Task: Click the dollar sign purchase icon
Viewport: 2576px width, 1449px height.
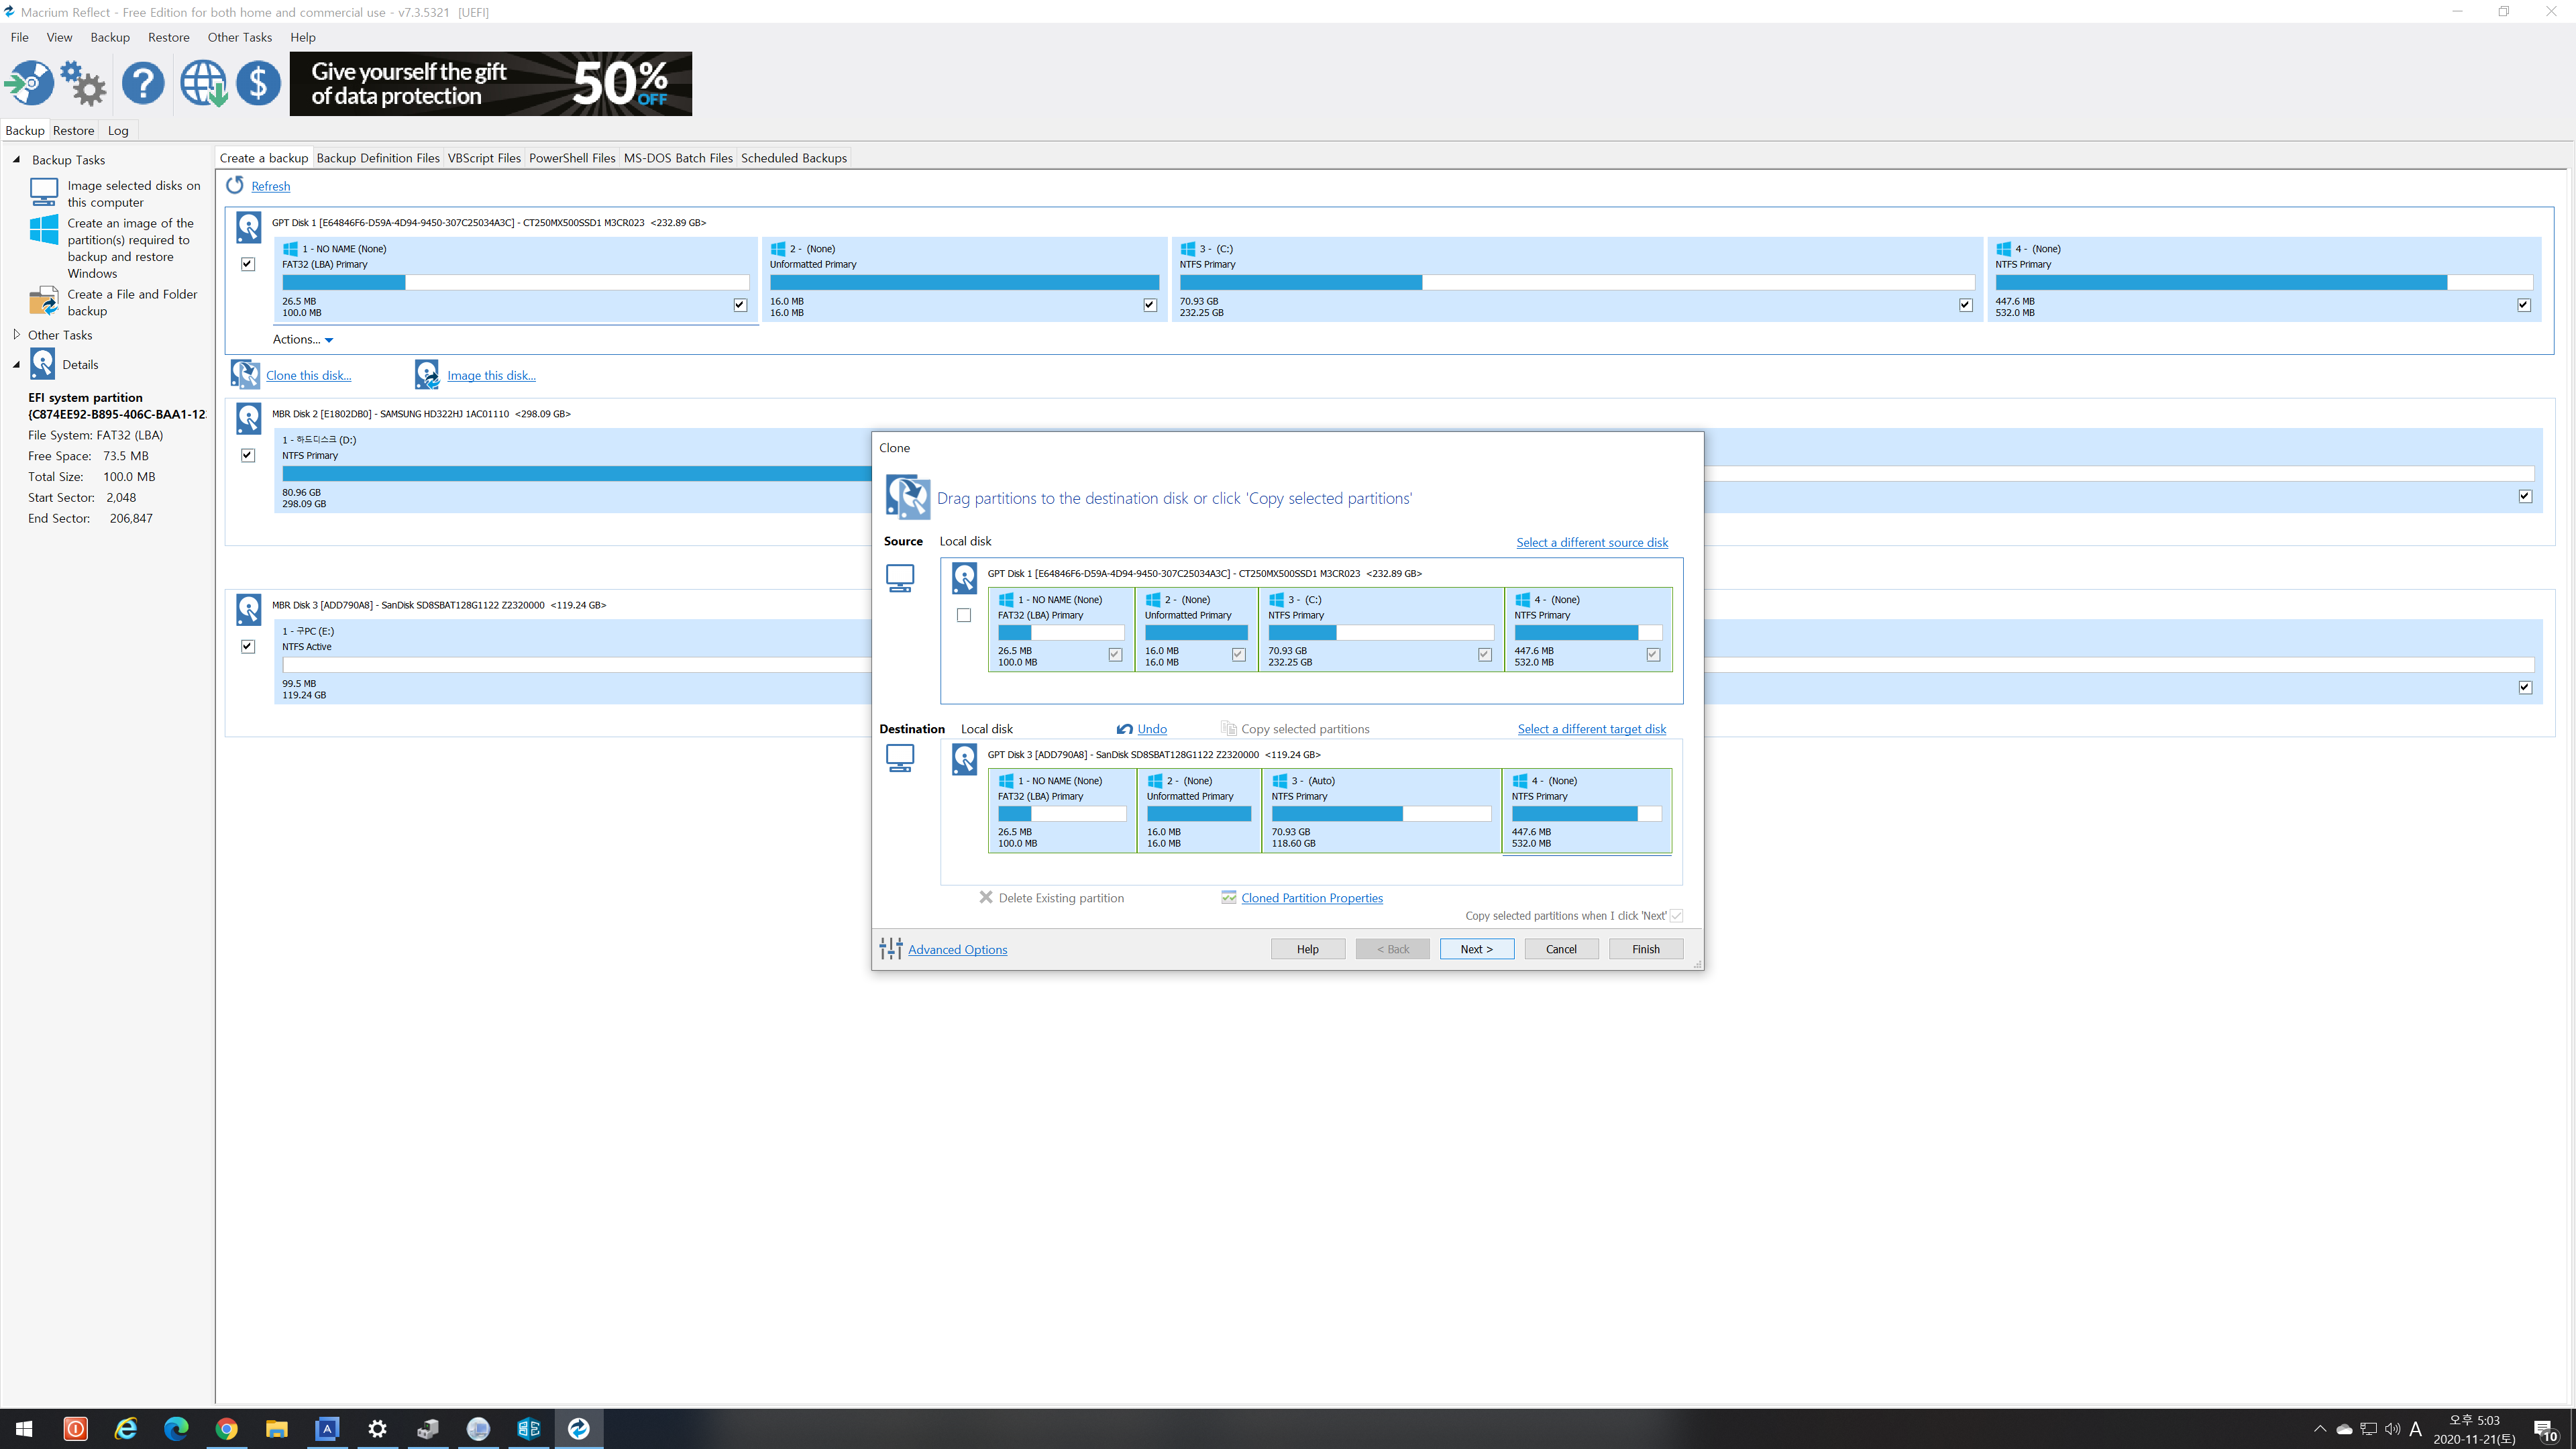Action: pos(258,83)
